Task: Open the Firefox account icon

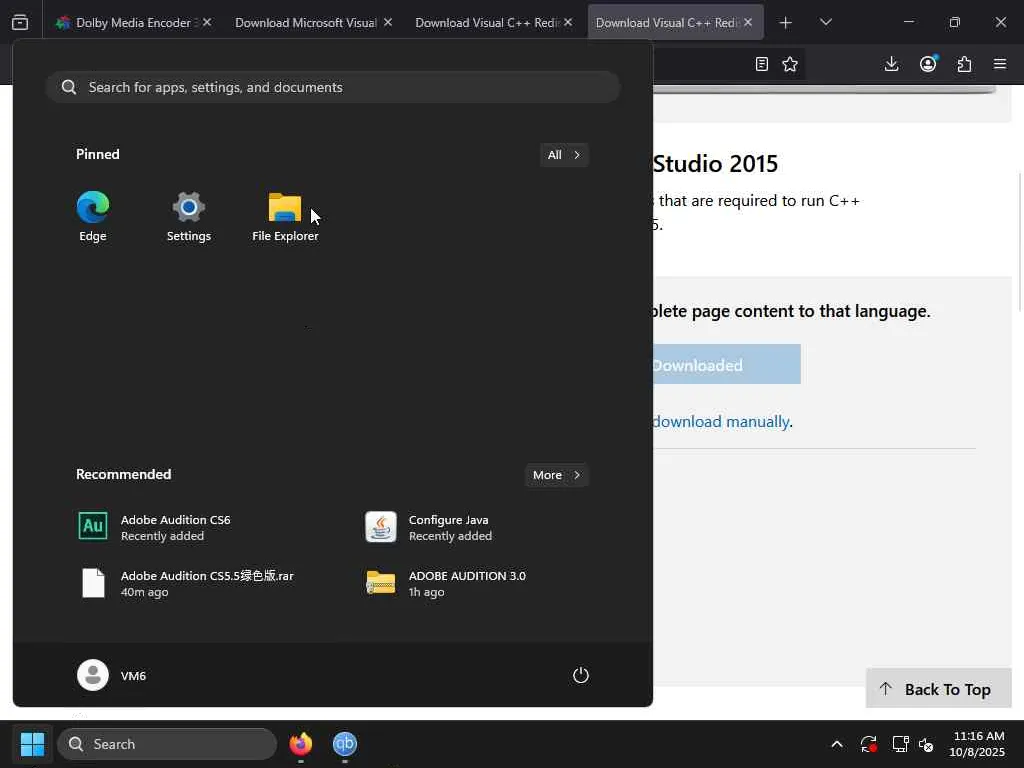Action: pos(928,64)
